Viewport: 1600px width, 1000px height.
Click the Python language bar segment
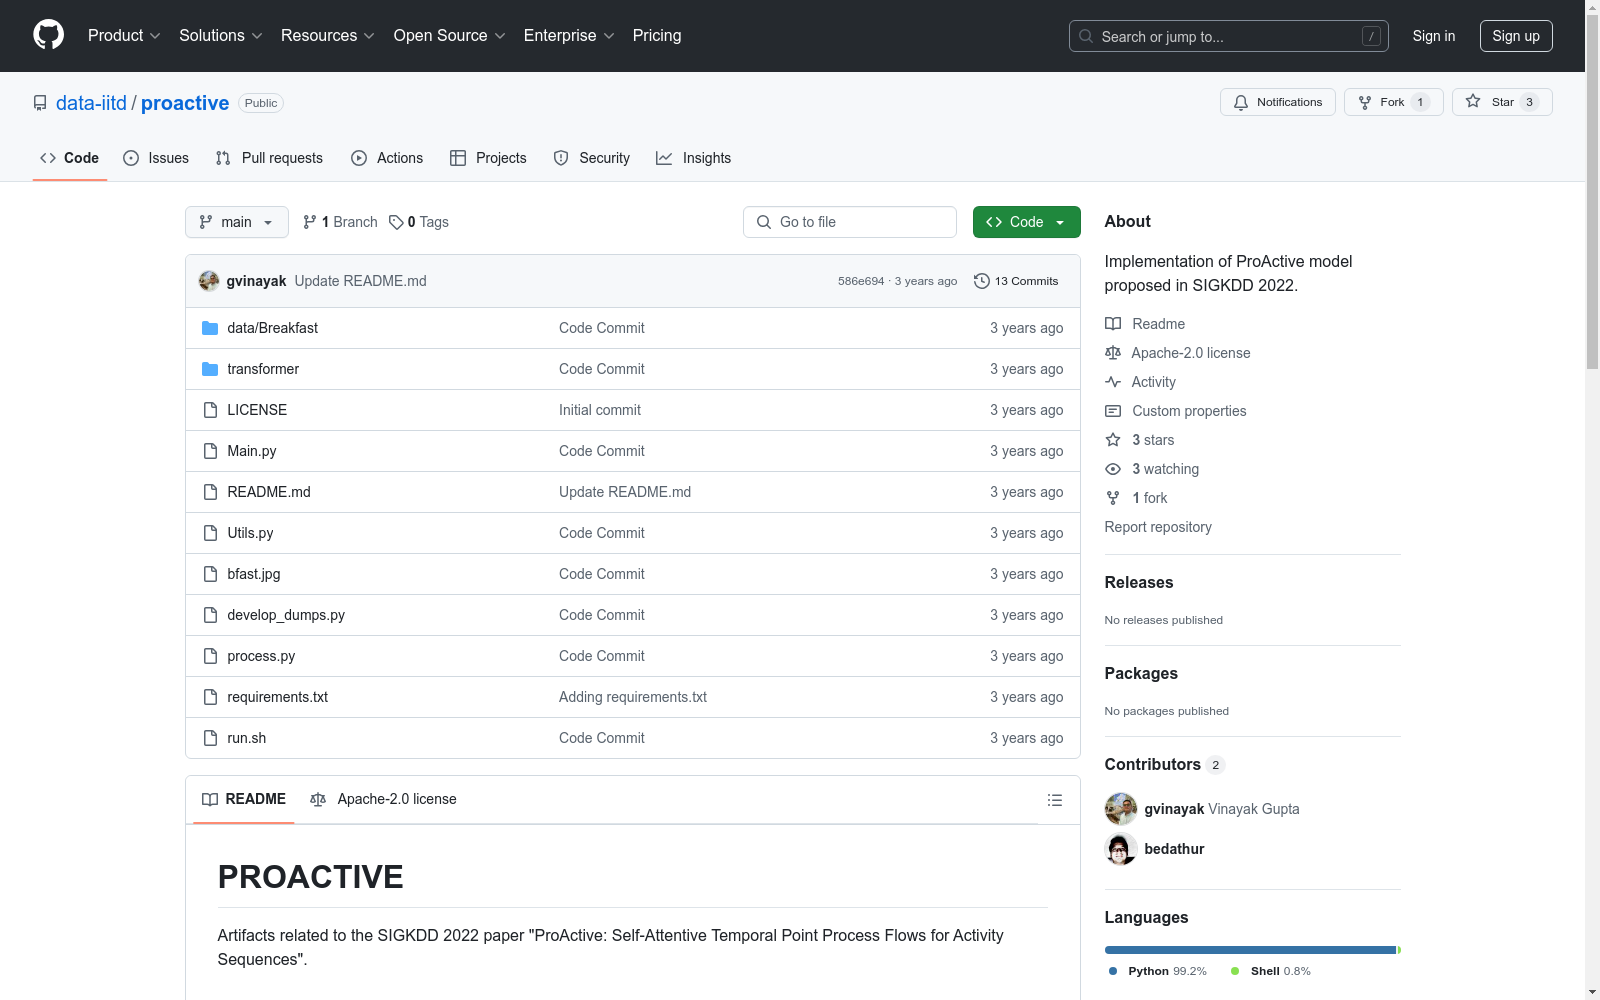tap(1250, 950)
